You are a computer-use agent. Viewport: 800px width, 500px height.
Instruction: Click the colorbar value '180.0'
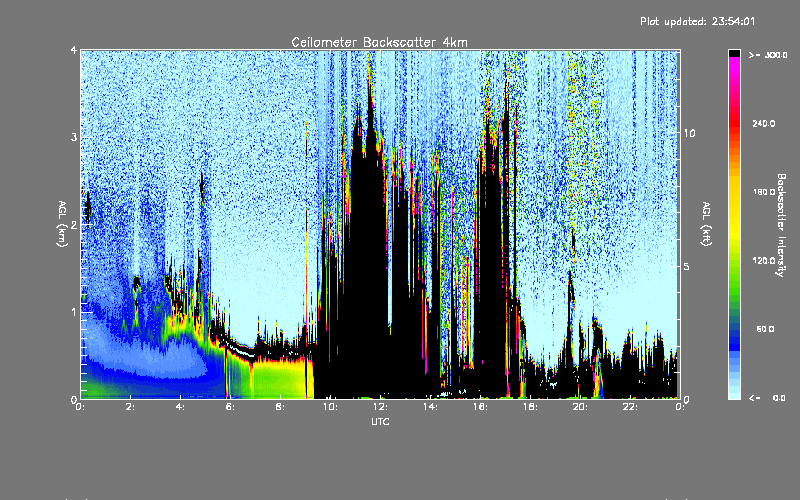pyautogui.click(x=764, y=192)
